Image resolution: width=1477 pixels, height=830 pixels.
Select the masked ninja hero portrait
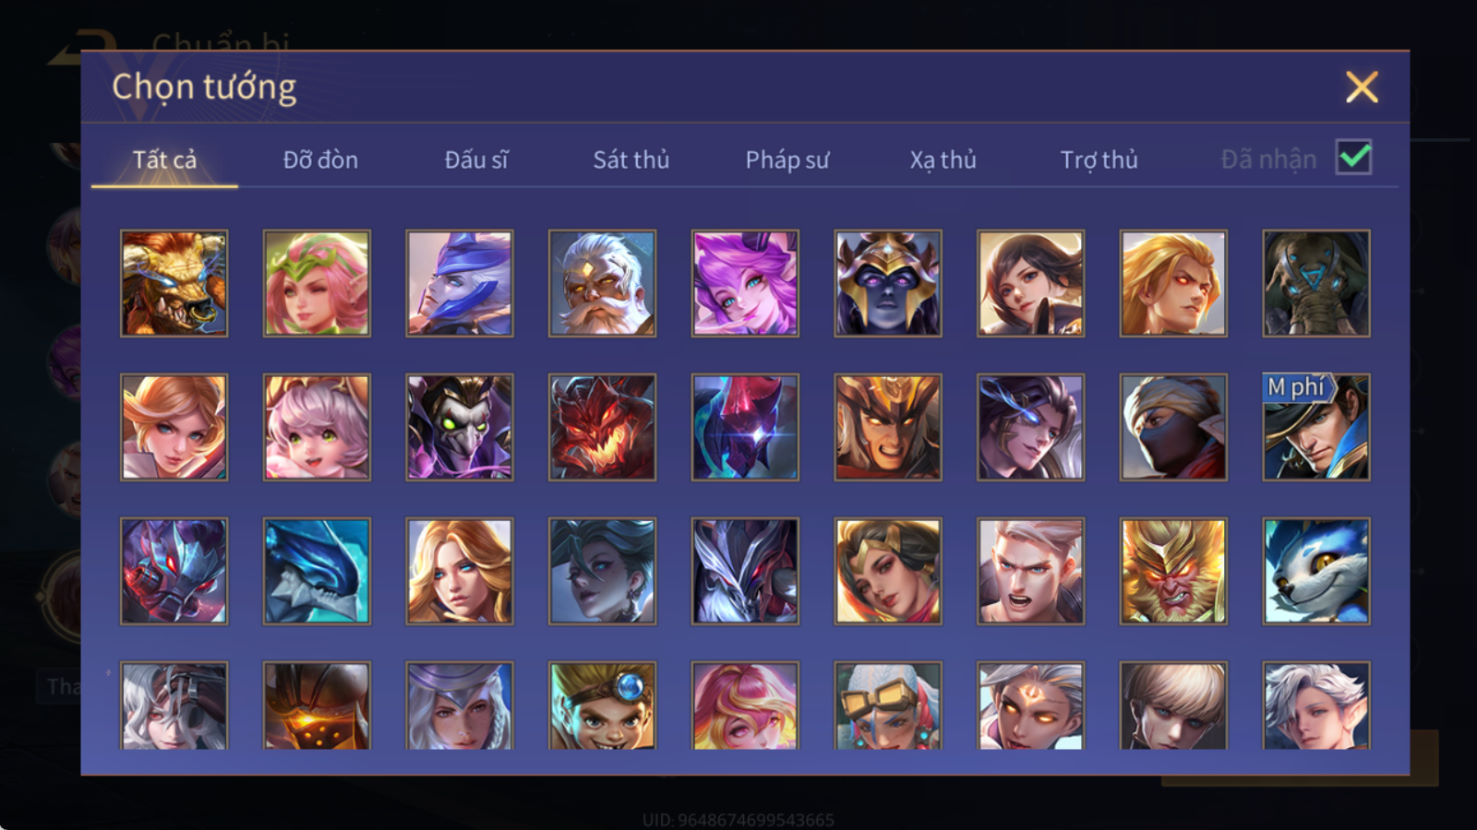[x=1173, y=427]
